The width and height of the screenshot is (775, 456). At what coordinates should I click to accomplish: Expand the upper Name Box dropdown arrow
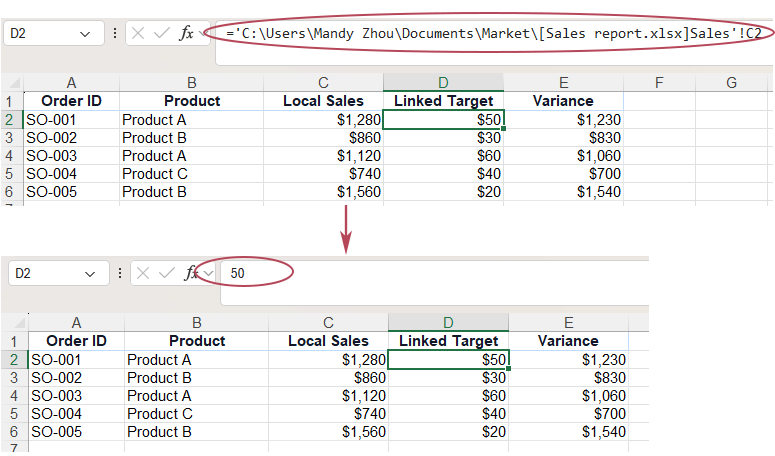83,33
